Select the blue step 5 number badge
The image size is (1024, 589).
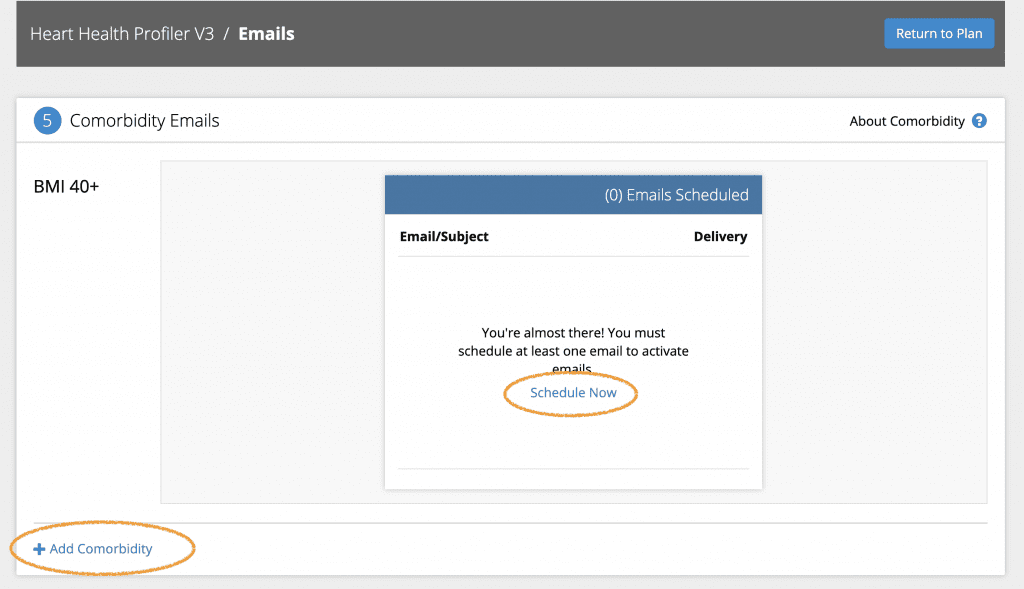(47, 121)
